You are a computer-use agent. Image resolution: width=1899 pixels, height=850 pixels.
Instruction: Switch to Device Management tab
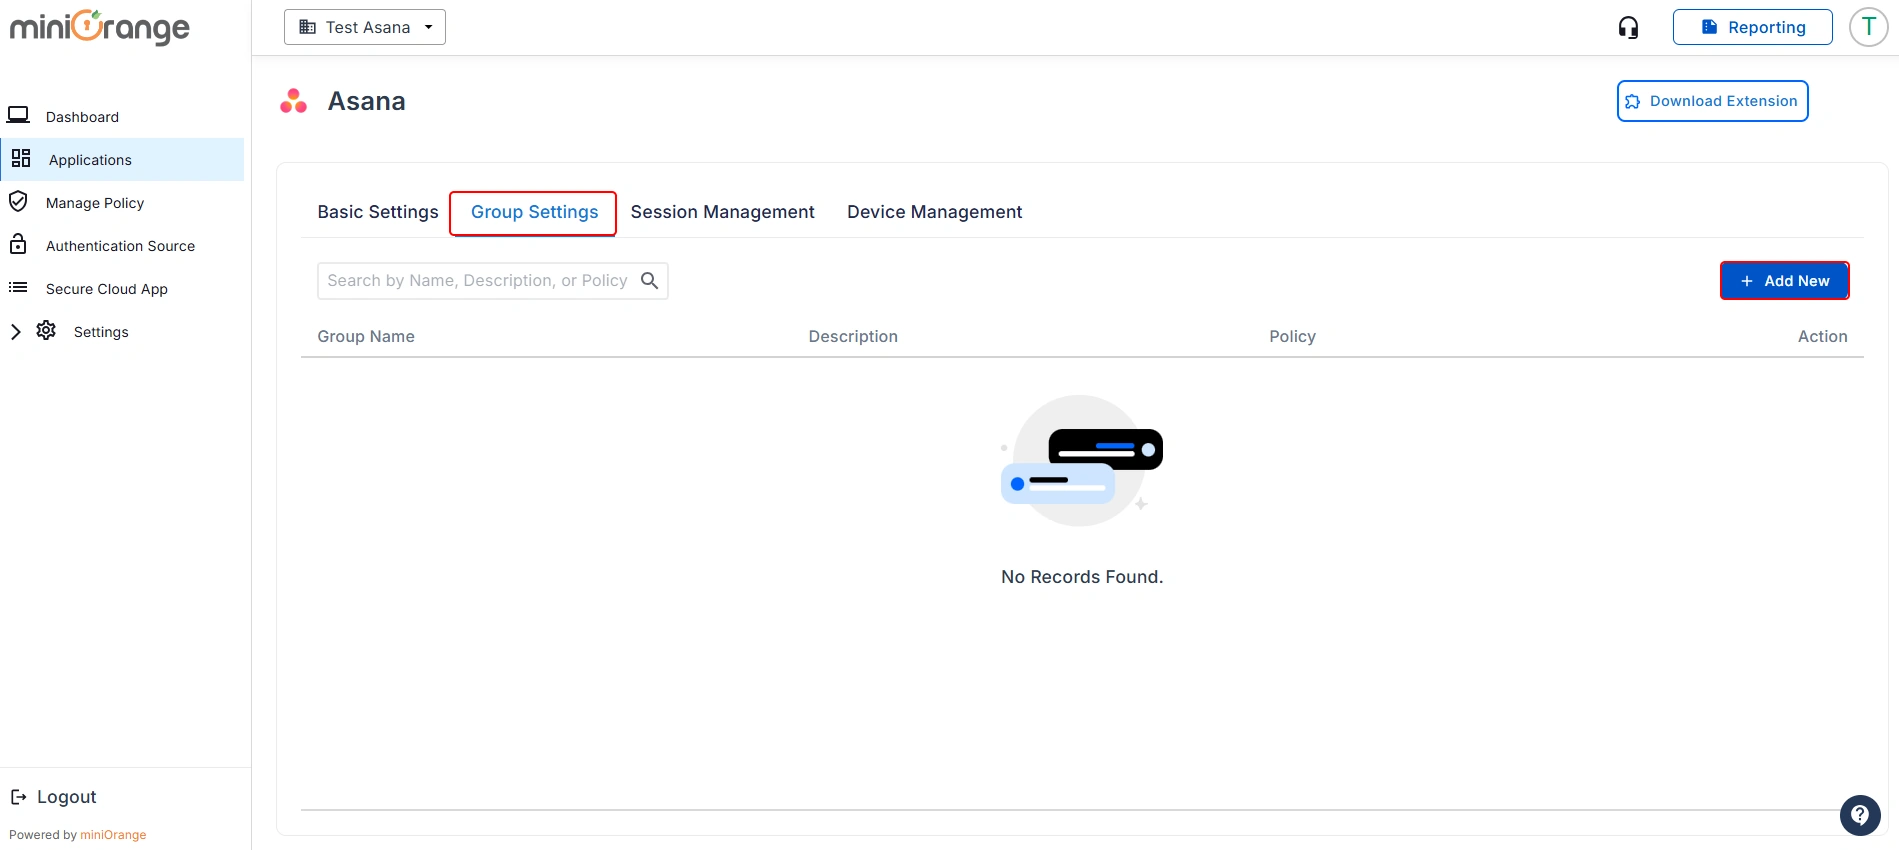pyautogui.click(x=934, y=212)
